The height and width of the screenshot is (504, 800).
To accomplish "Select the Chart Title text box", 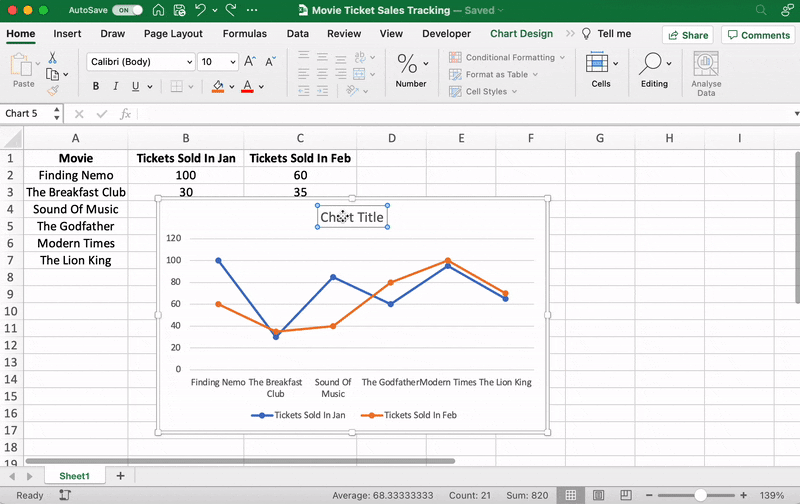I will [x=352, y=217].
